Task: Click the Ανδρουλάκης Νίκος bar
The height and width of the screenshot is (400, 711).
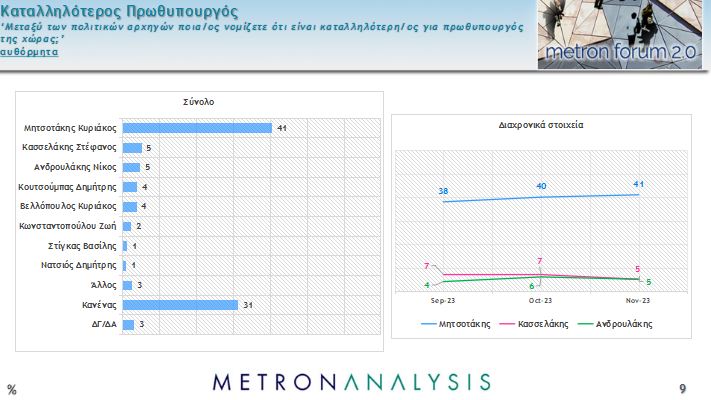Action: (131, 167)
